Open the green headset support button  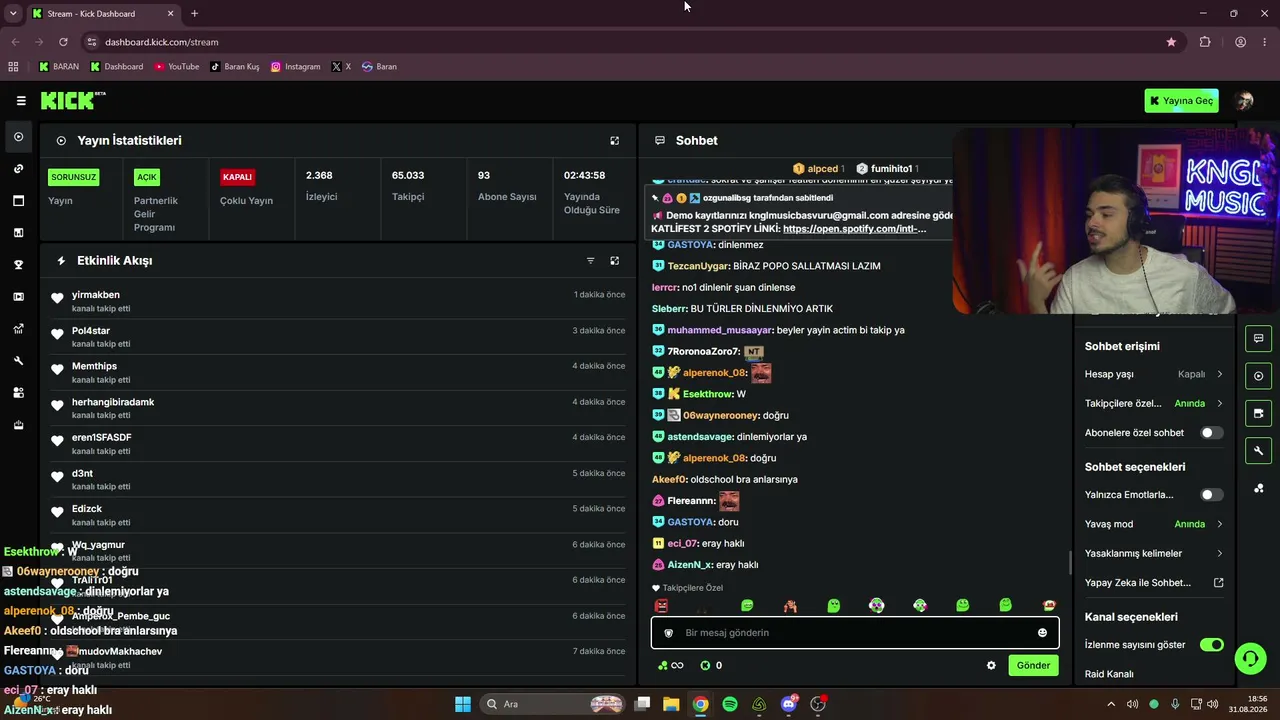(1250, 658)
